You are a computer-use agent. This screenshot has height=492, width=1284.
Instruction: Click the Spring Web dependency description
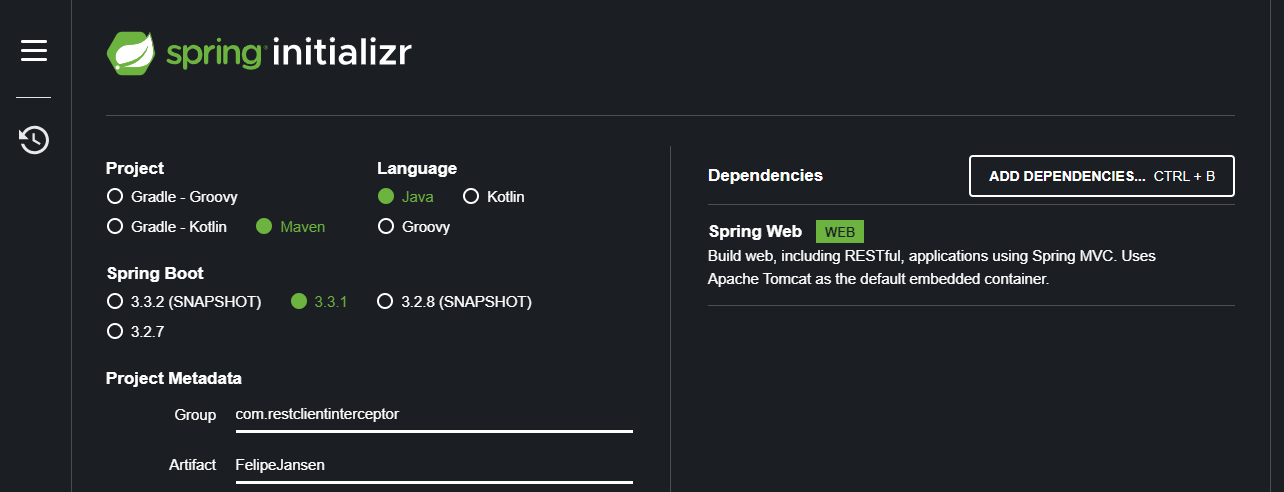[930, 268]
